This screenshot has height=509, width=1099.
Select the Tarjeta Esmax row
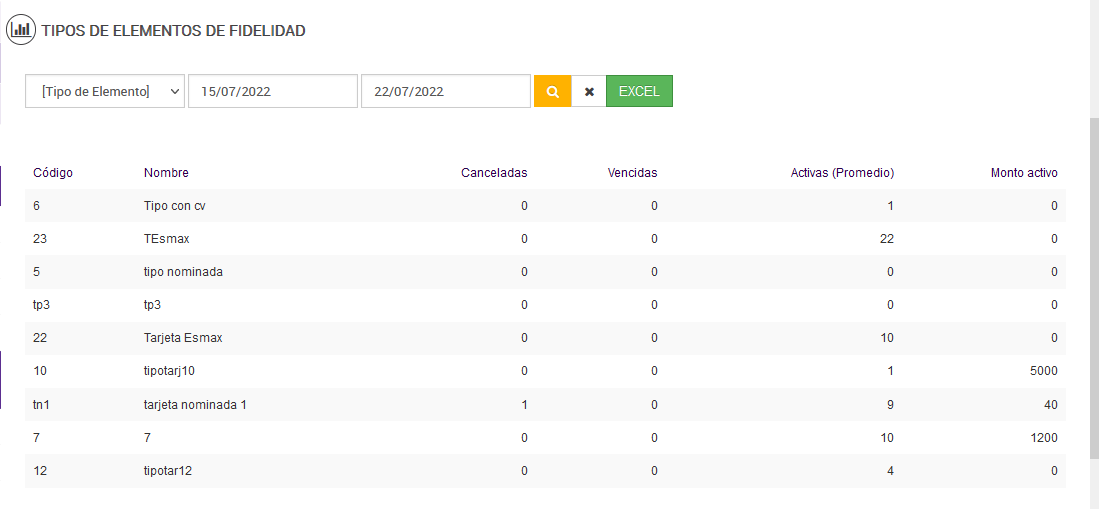[x=183, y=338]
